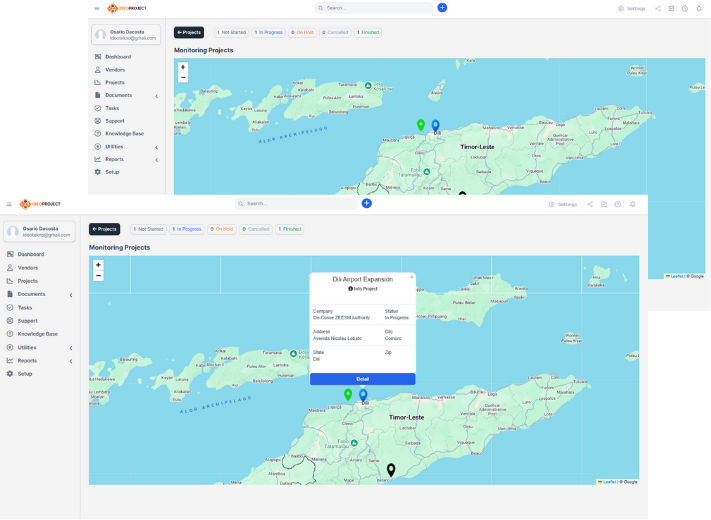Select the black project marker on the front map

click(391, 469)
